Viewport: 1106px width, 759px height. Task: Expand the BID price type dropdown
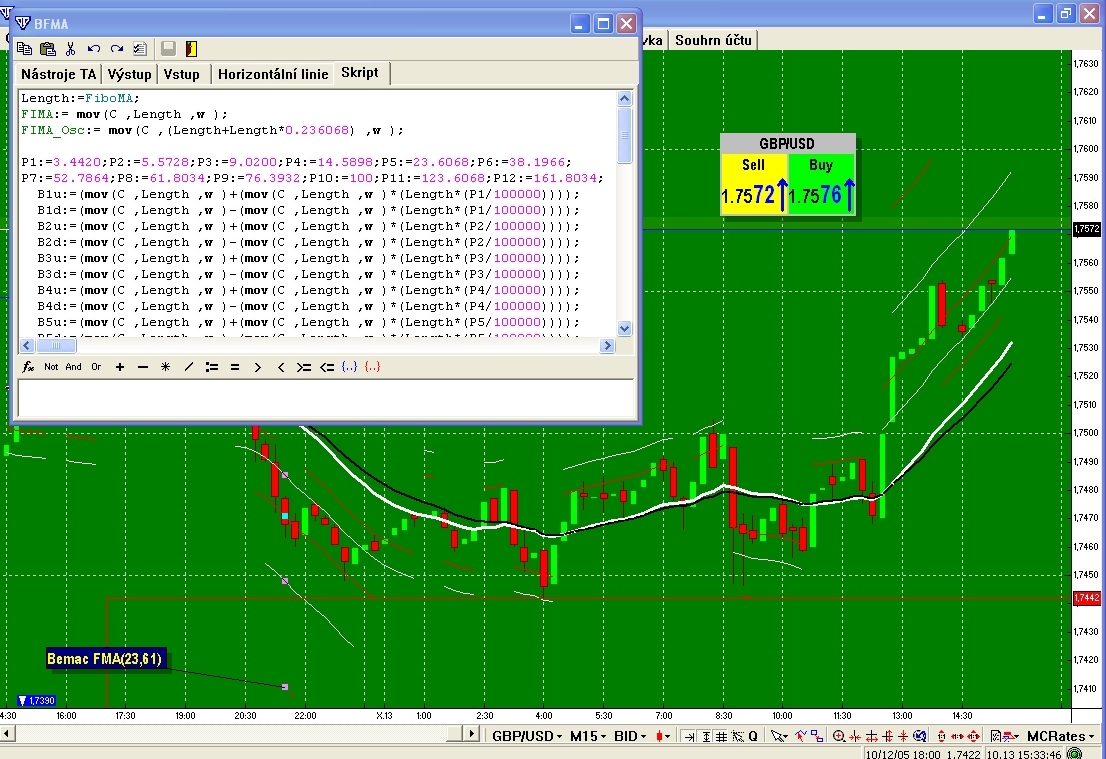coord(630,736)
